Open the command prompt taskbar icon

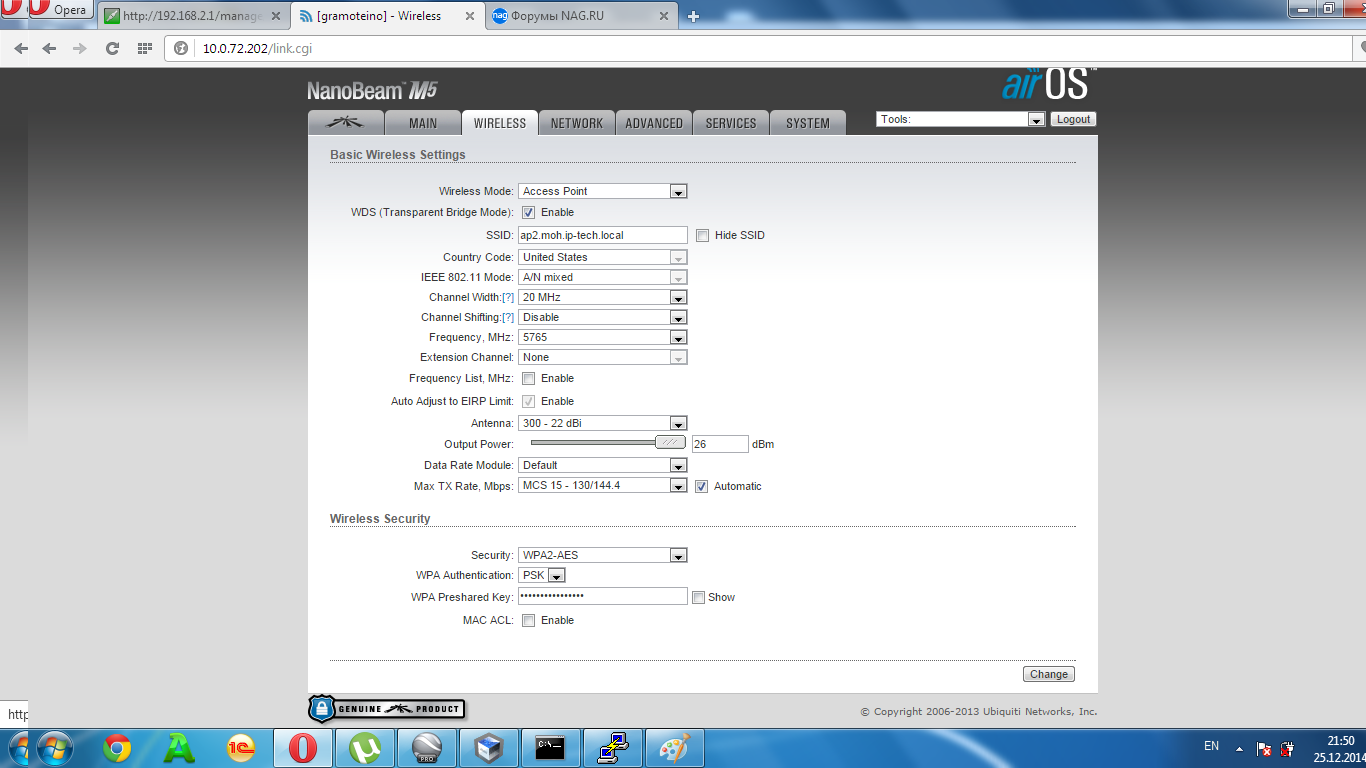[x=551, y=748]
